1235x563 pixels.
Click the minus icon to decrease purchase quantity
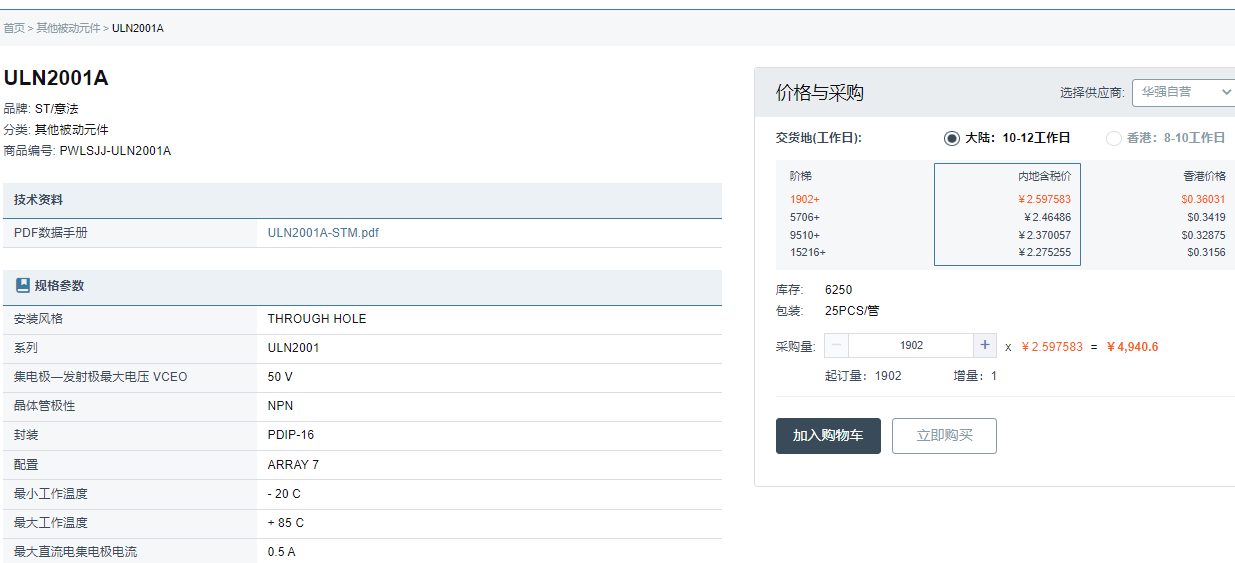[837, 345]
